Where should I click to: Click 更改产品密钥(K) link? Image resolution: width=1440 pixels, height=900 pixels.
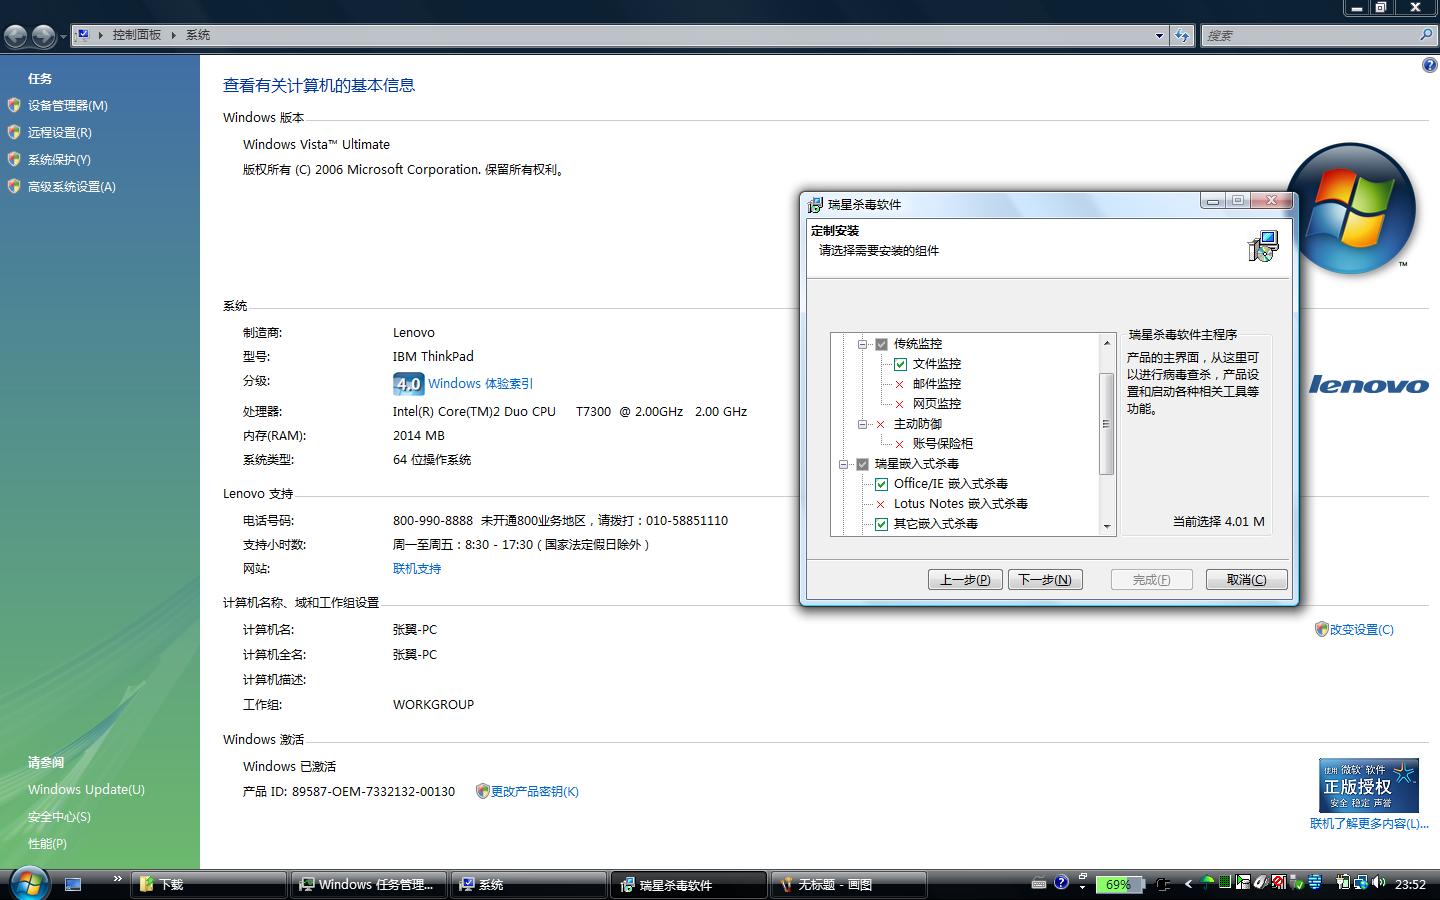pyautogui.click(x=534, y=791)
